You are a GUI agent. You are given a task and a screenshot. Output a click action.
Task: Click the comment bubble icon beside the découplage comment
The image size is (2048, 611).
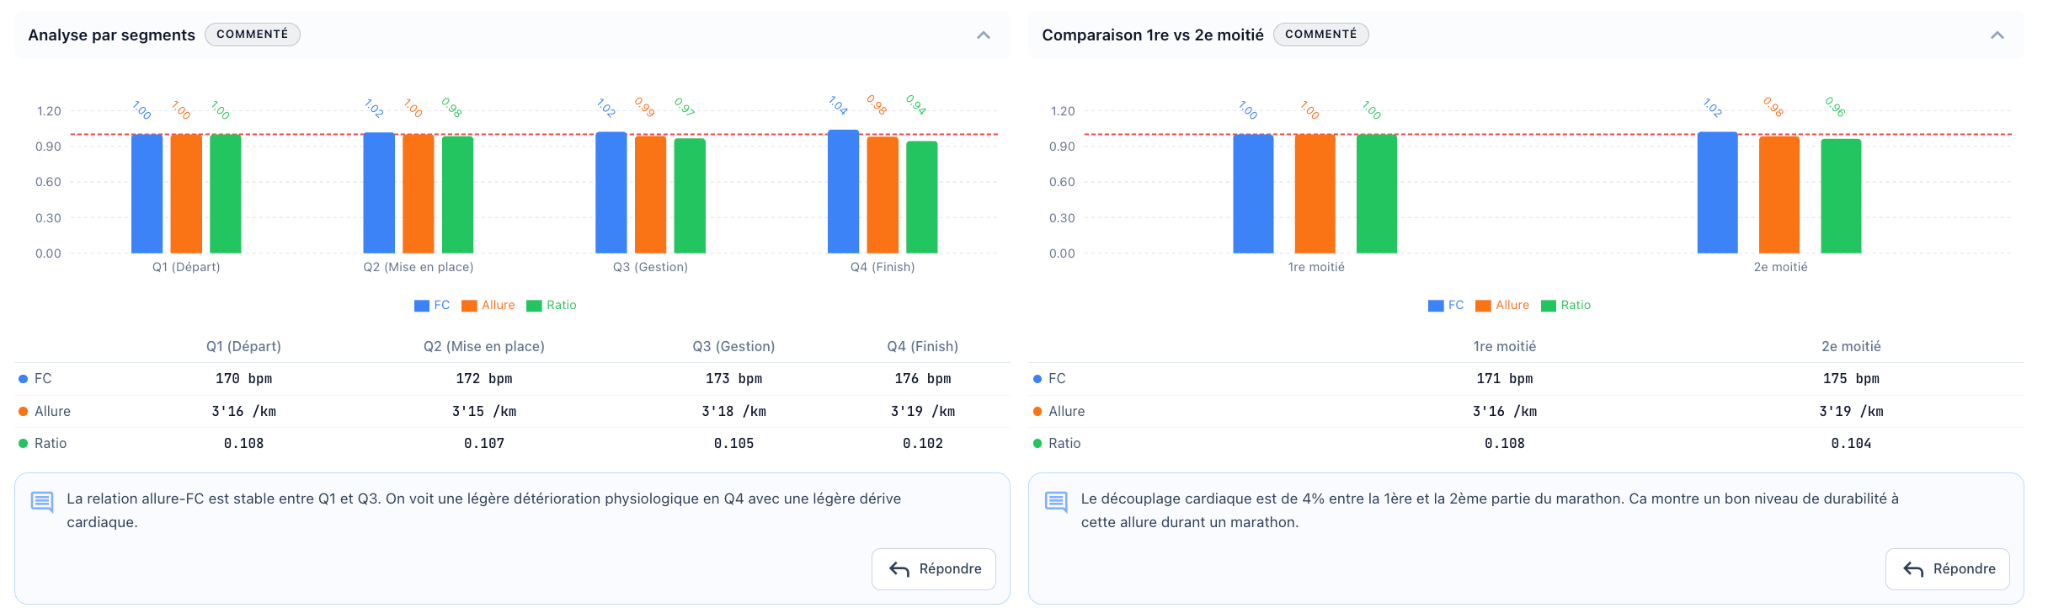pos(1056,501)
